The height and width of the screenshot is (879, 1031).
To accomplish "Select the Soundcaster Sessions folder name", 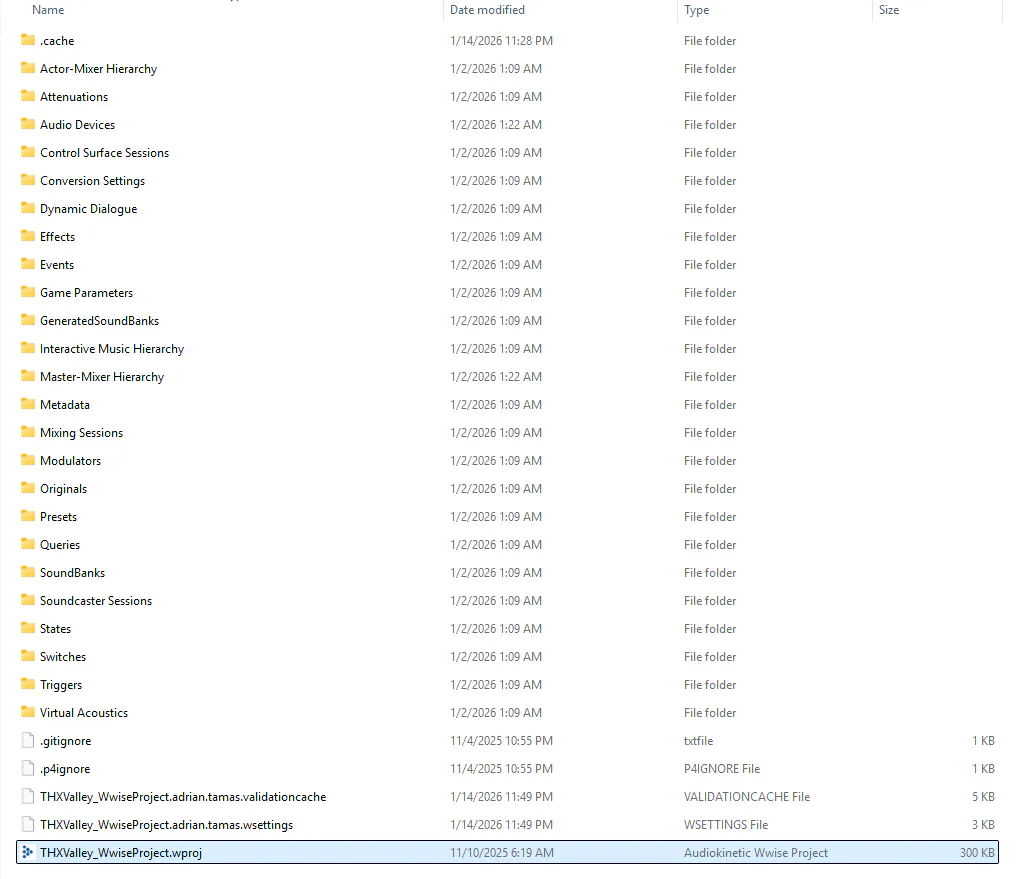I will pyautogui.click(x=96, y=600).
